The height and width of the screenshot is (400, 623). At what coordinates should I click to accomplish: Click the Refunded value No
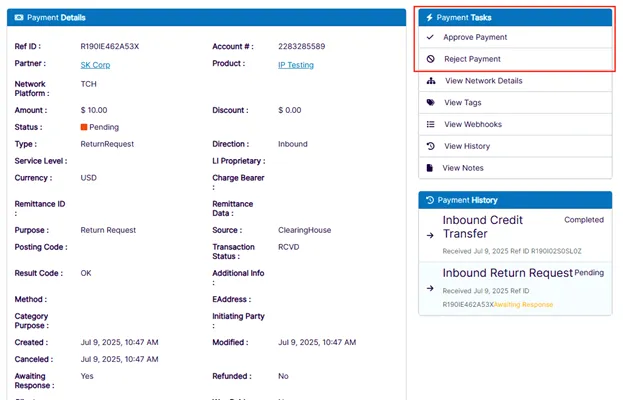tap(283, 376)
